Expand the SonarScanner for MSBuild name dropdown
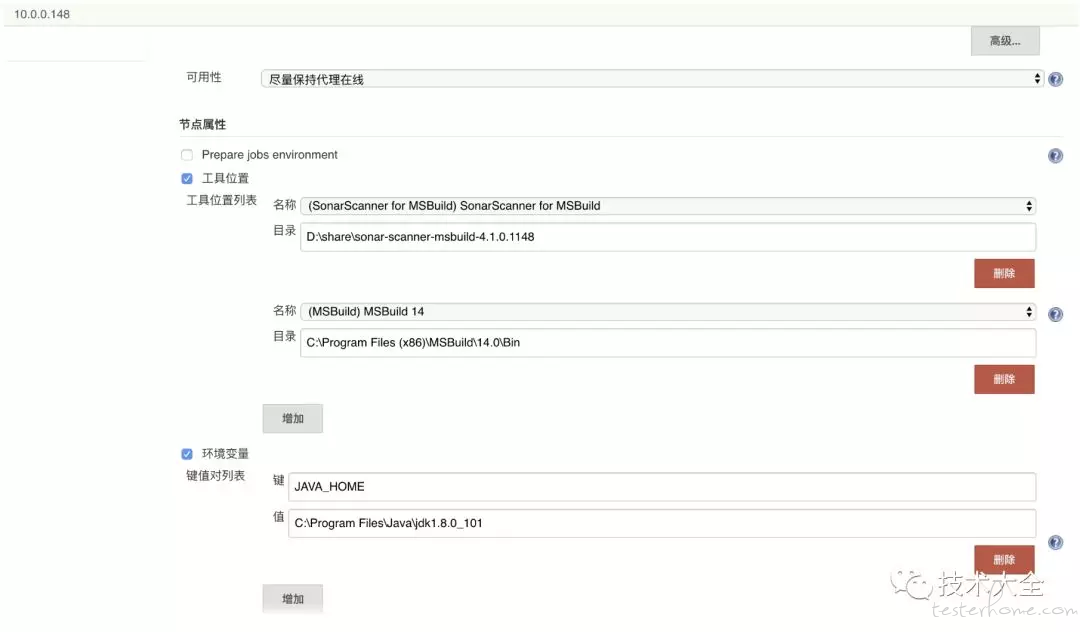Viewport: 1080px width, 632px height. (x=667, y=206)
